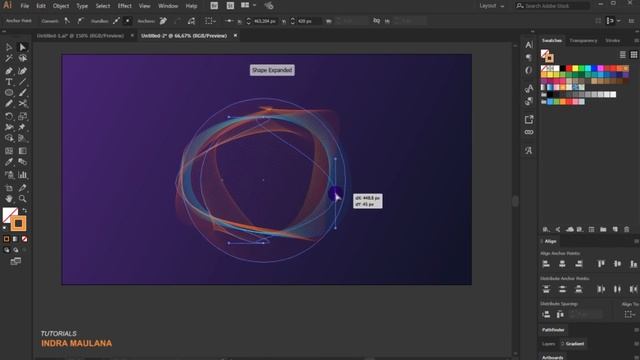Switch to the Transparency tab
Viewport: 640px width, 360px height.
pos(583,40)
